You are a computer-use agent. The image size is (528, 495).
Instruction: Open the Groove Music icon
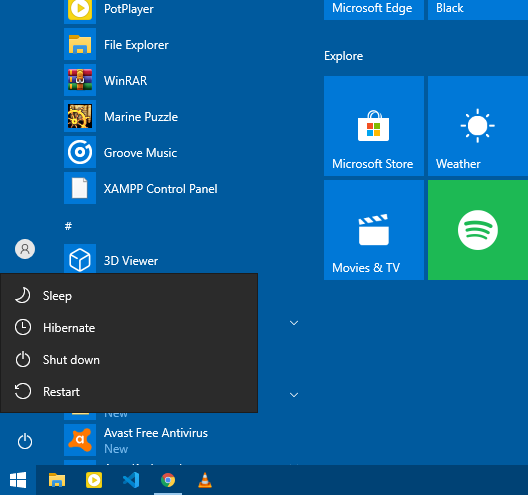point(80,152)
